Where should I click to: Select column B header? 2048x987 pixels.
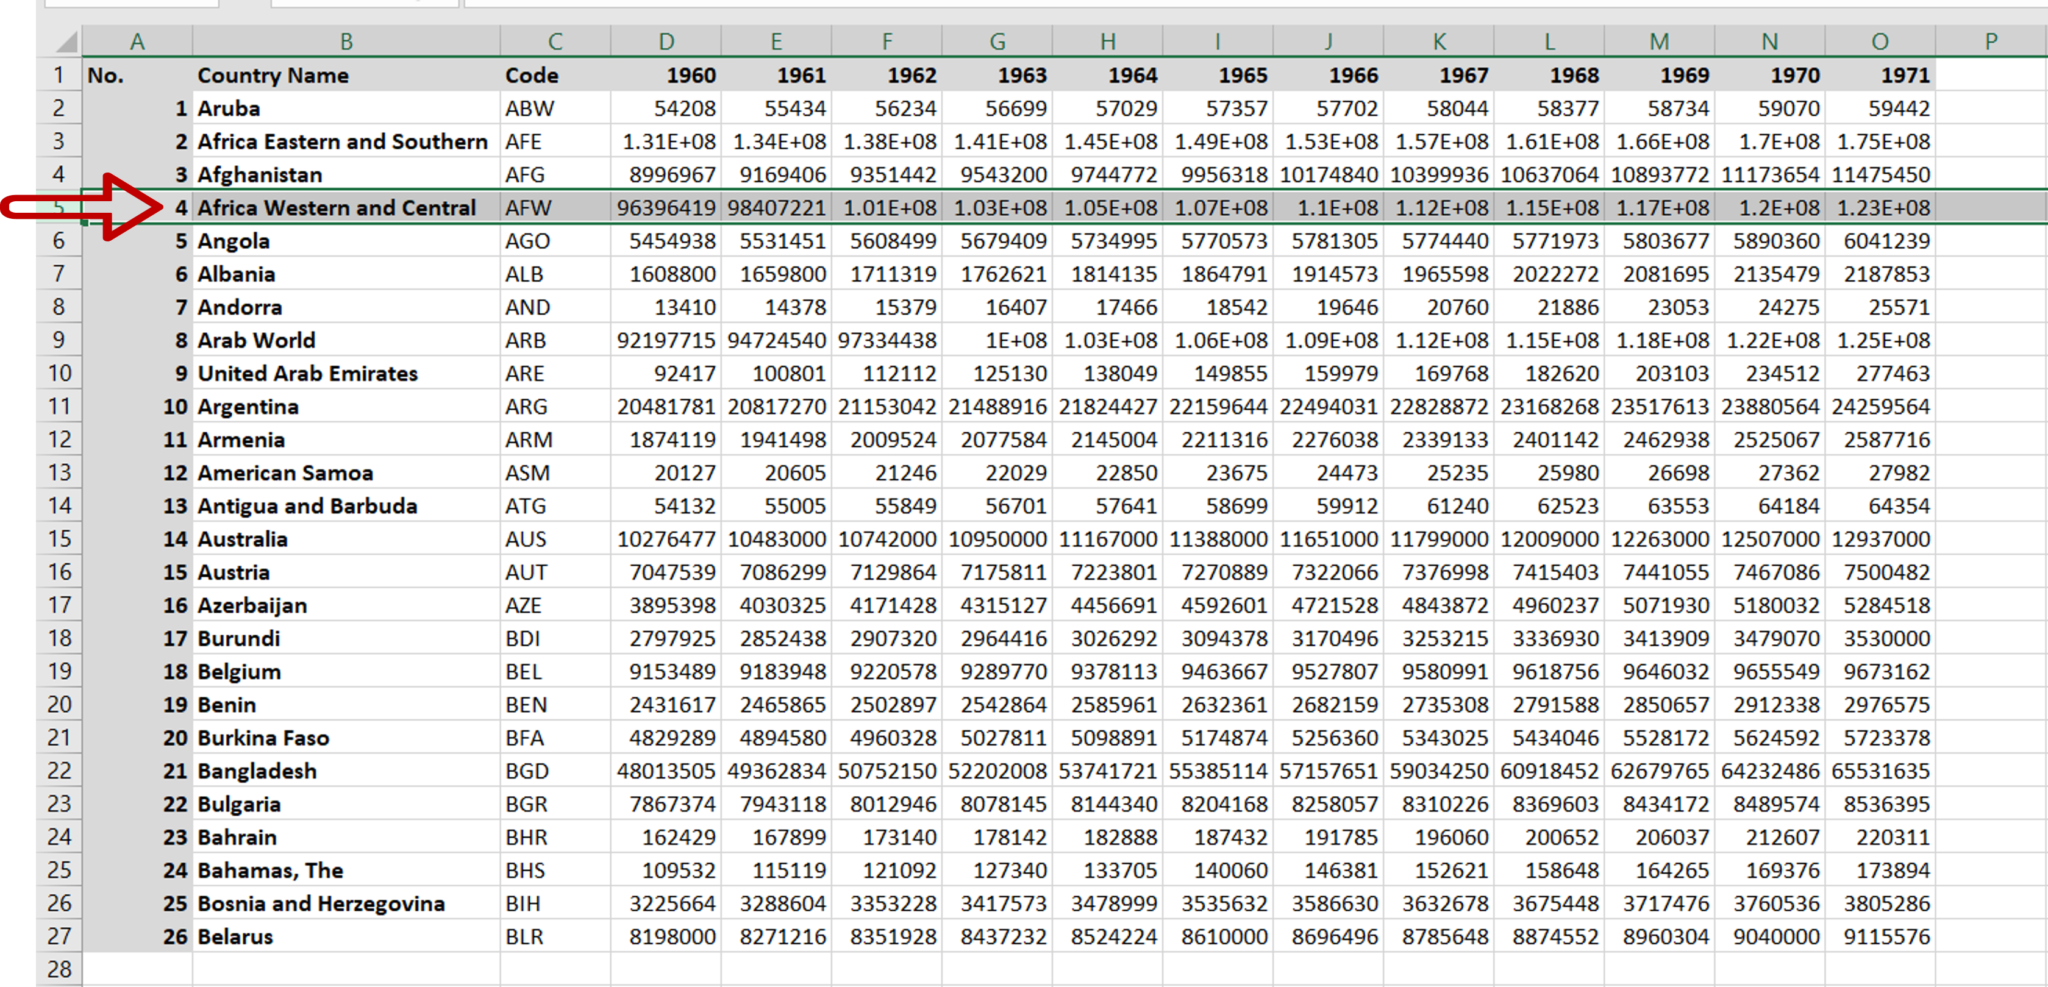pos(347,41)
